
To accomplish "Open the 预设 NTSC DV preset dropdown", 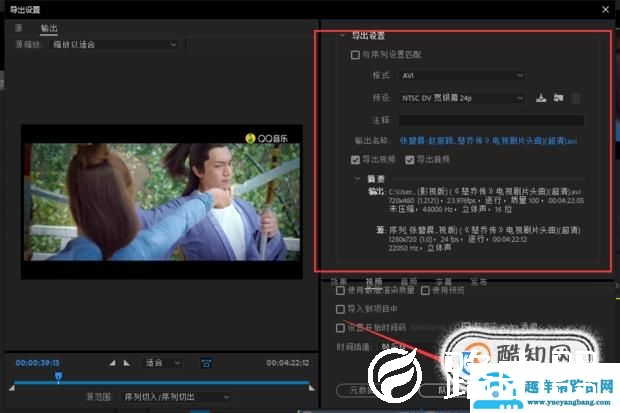I will (x=462, y=98).
